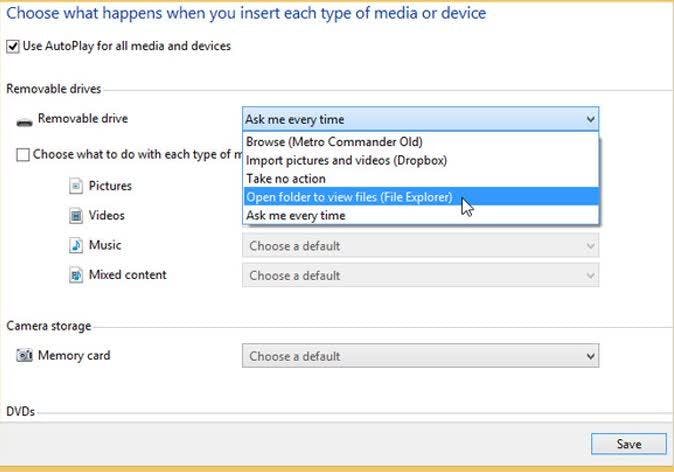Click the Memory card text label
Screen dimensions: 674x472
(74, 356)
